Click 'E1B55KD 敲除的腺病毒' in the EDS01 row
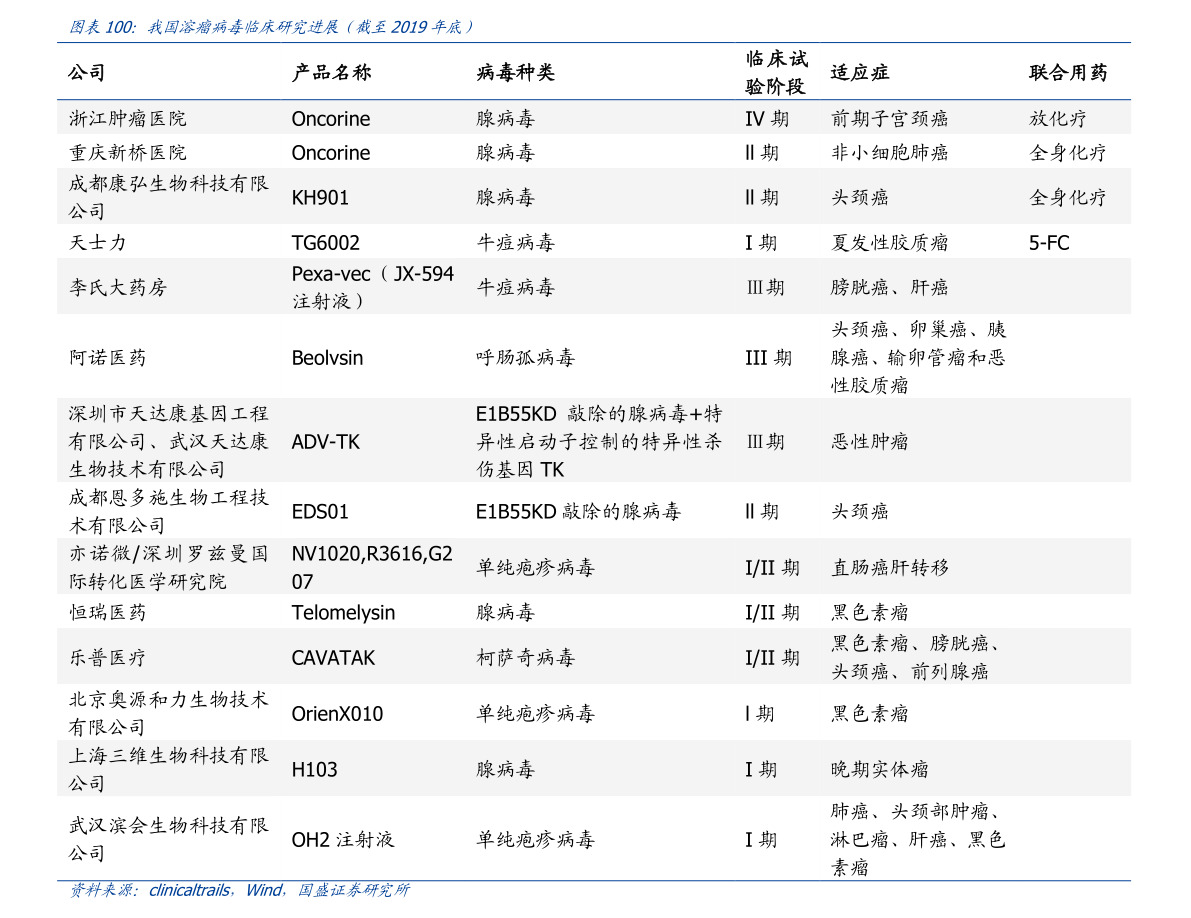 click(578, 512)
